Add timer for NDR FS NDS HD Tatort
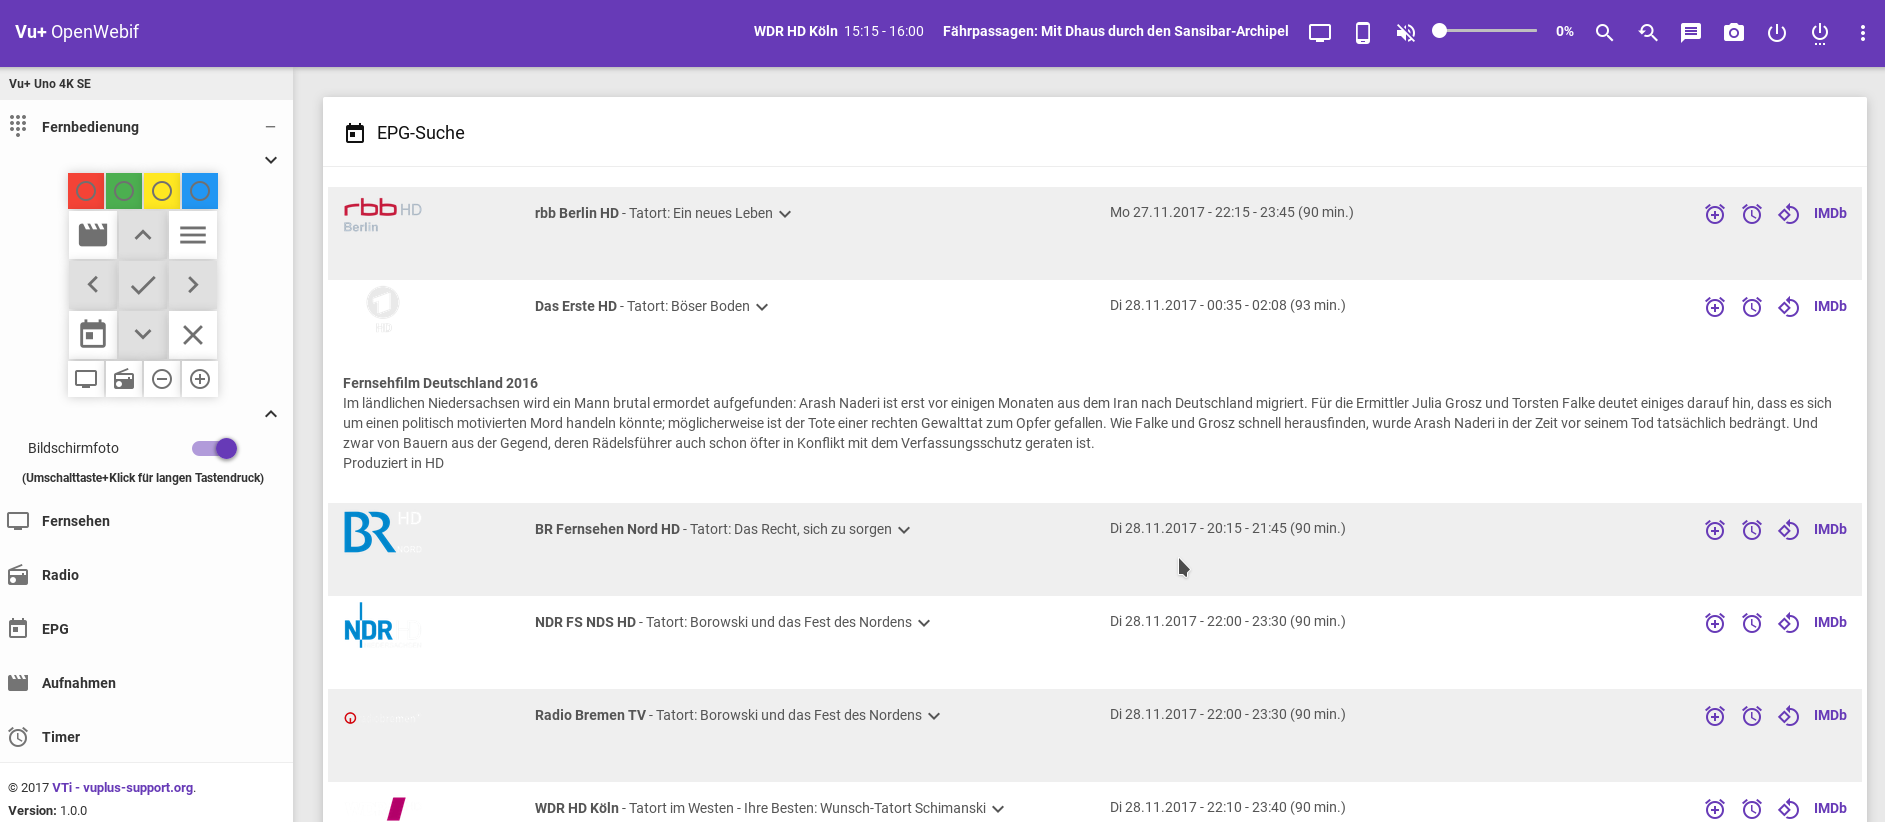1885x822 pixels. 1715,623
